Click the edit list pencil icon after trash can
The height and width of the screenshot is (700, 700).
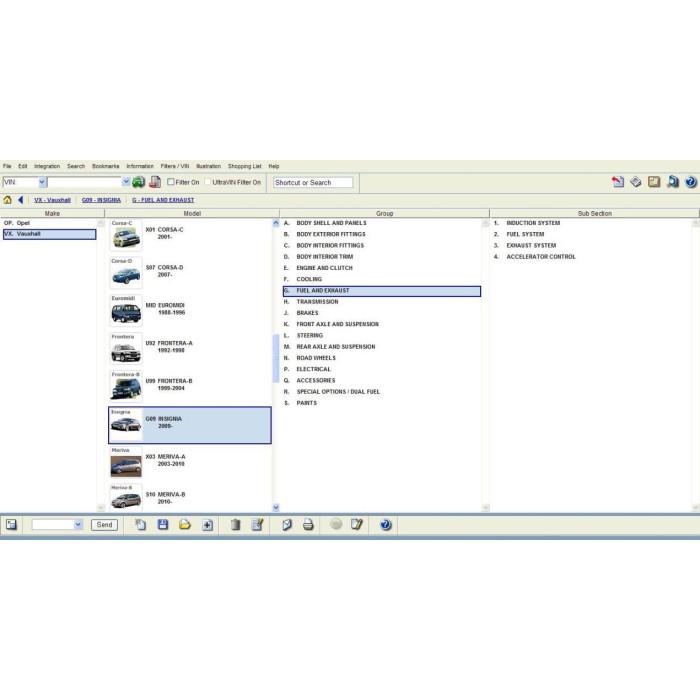tap(258, 525)
